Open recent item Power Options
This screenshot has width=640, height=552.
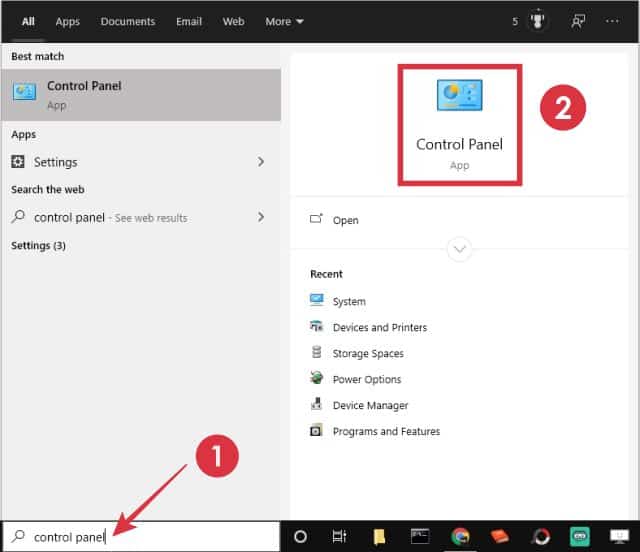pyautogui.click(x=367, y=380)
